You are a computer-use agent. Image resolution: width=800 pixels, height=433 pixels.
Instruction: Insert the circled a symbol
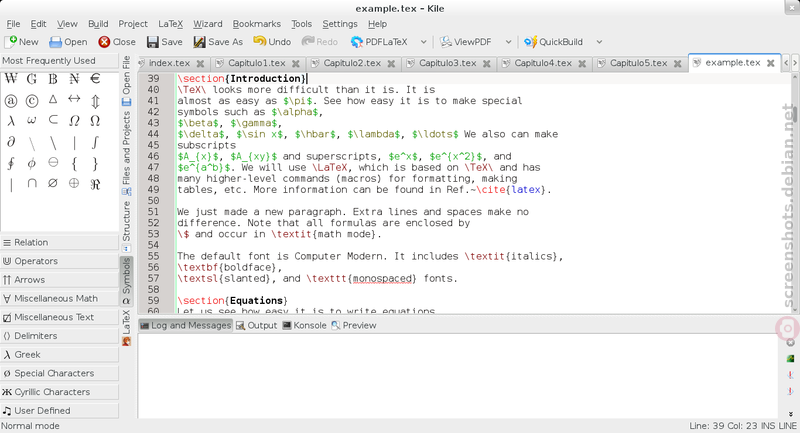(11, 101)
